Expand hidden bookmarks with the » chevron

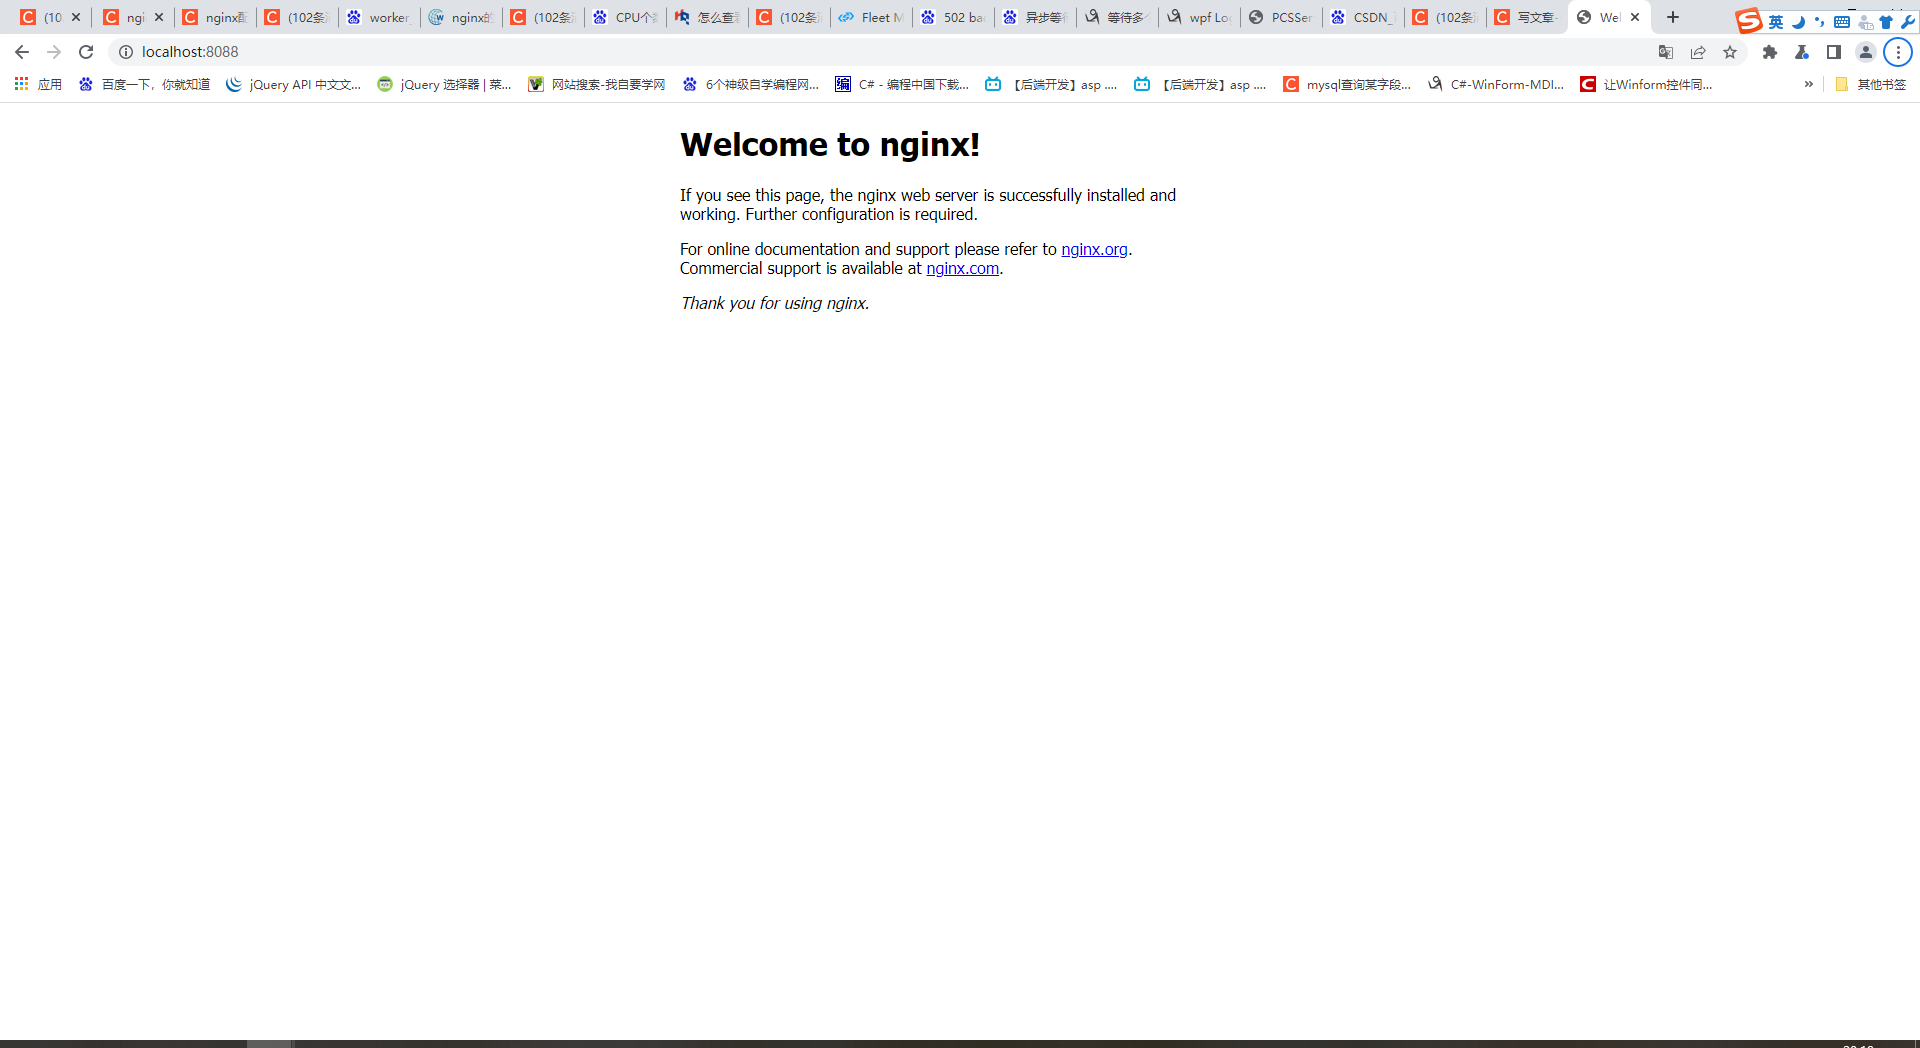point(1808,84)
